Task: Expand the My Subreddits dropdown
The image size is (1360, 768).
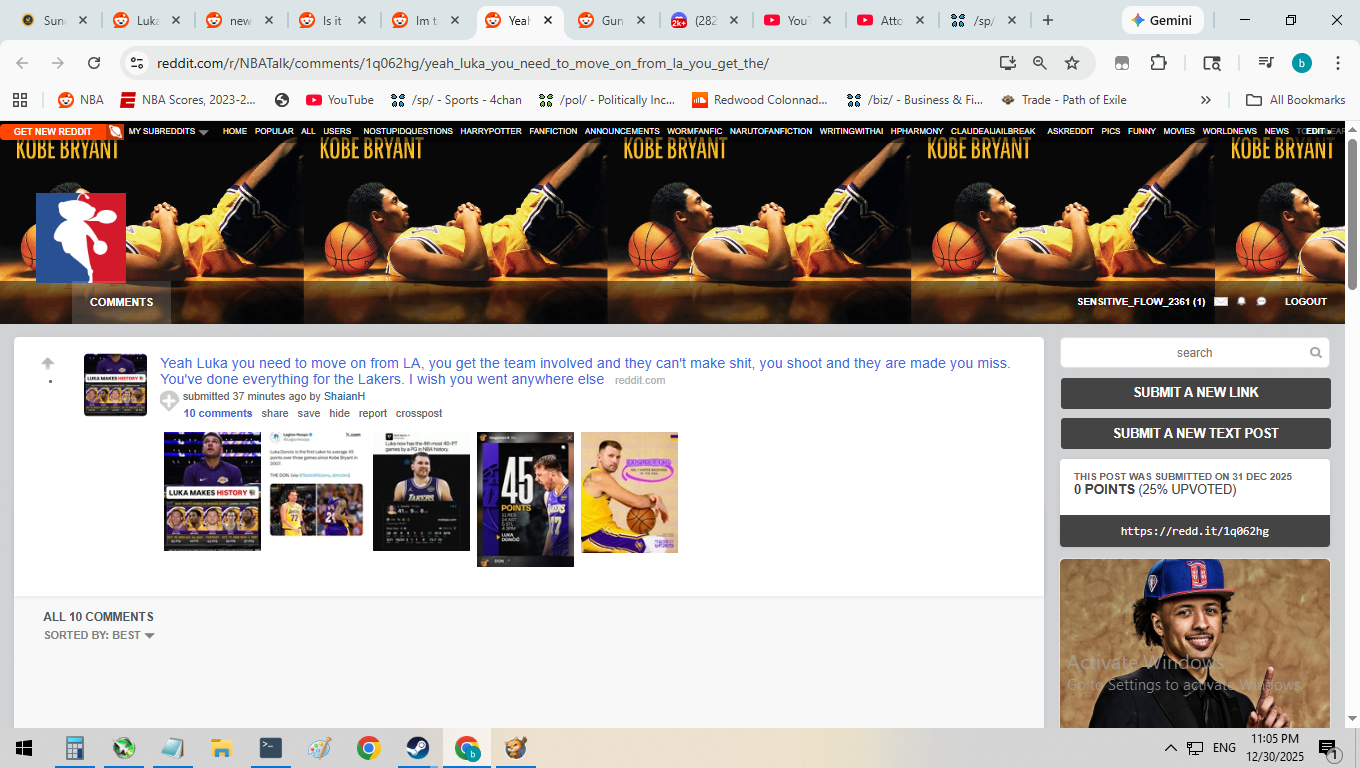Action: 168,131
